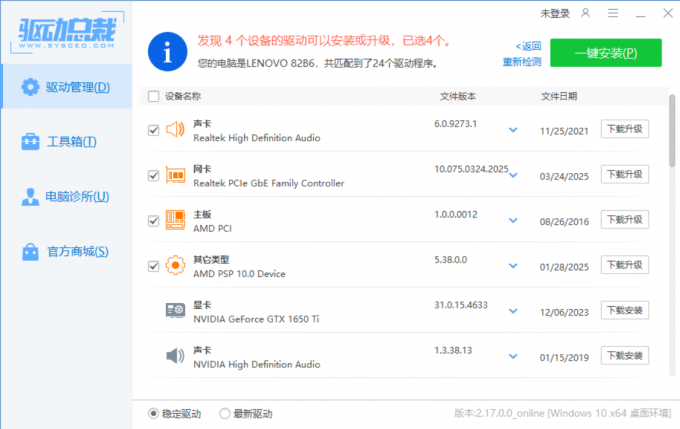Toggle the select-all checkbox beside 设备名称
The height and width of the screenshot is (429, 680).
(x=154, y=96)
